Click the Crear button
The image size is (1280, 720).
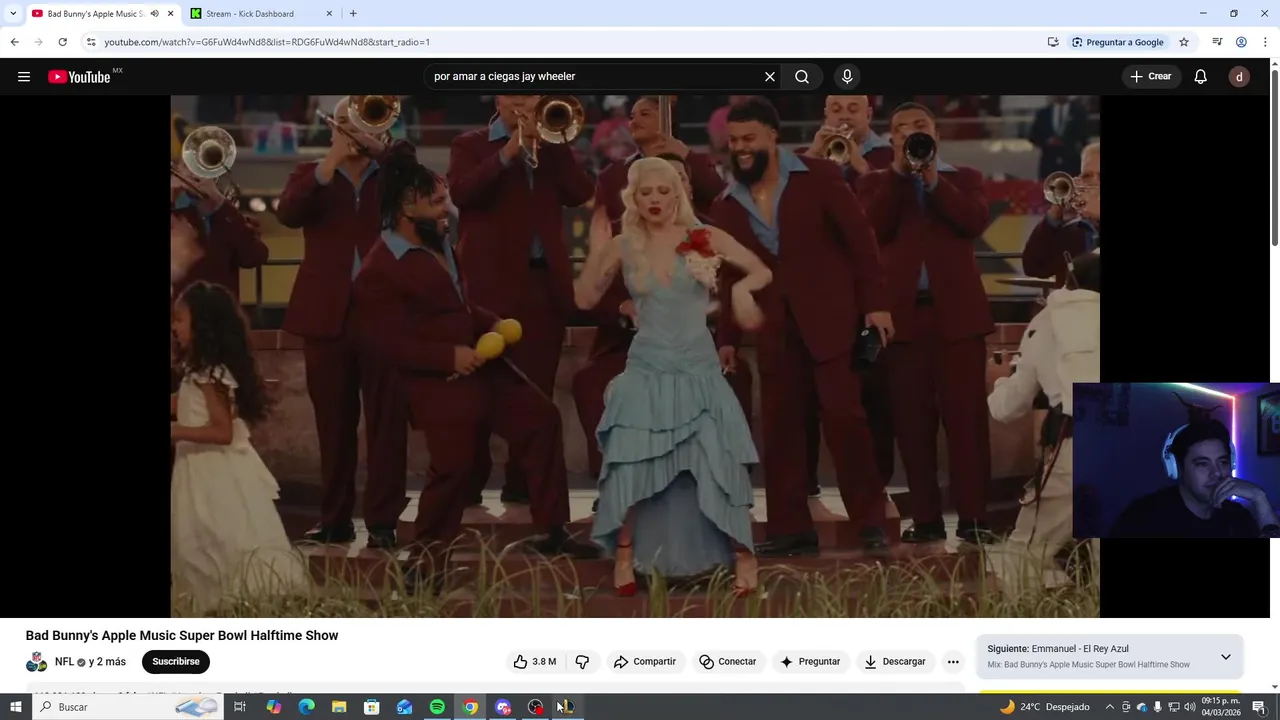point(1151,77)
